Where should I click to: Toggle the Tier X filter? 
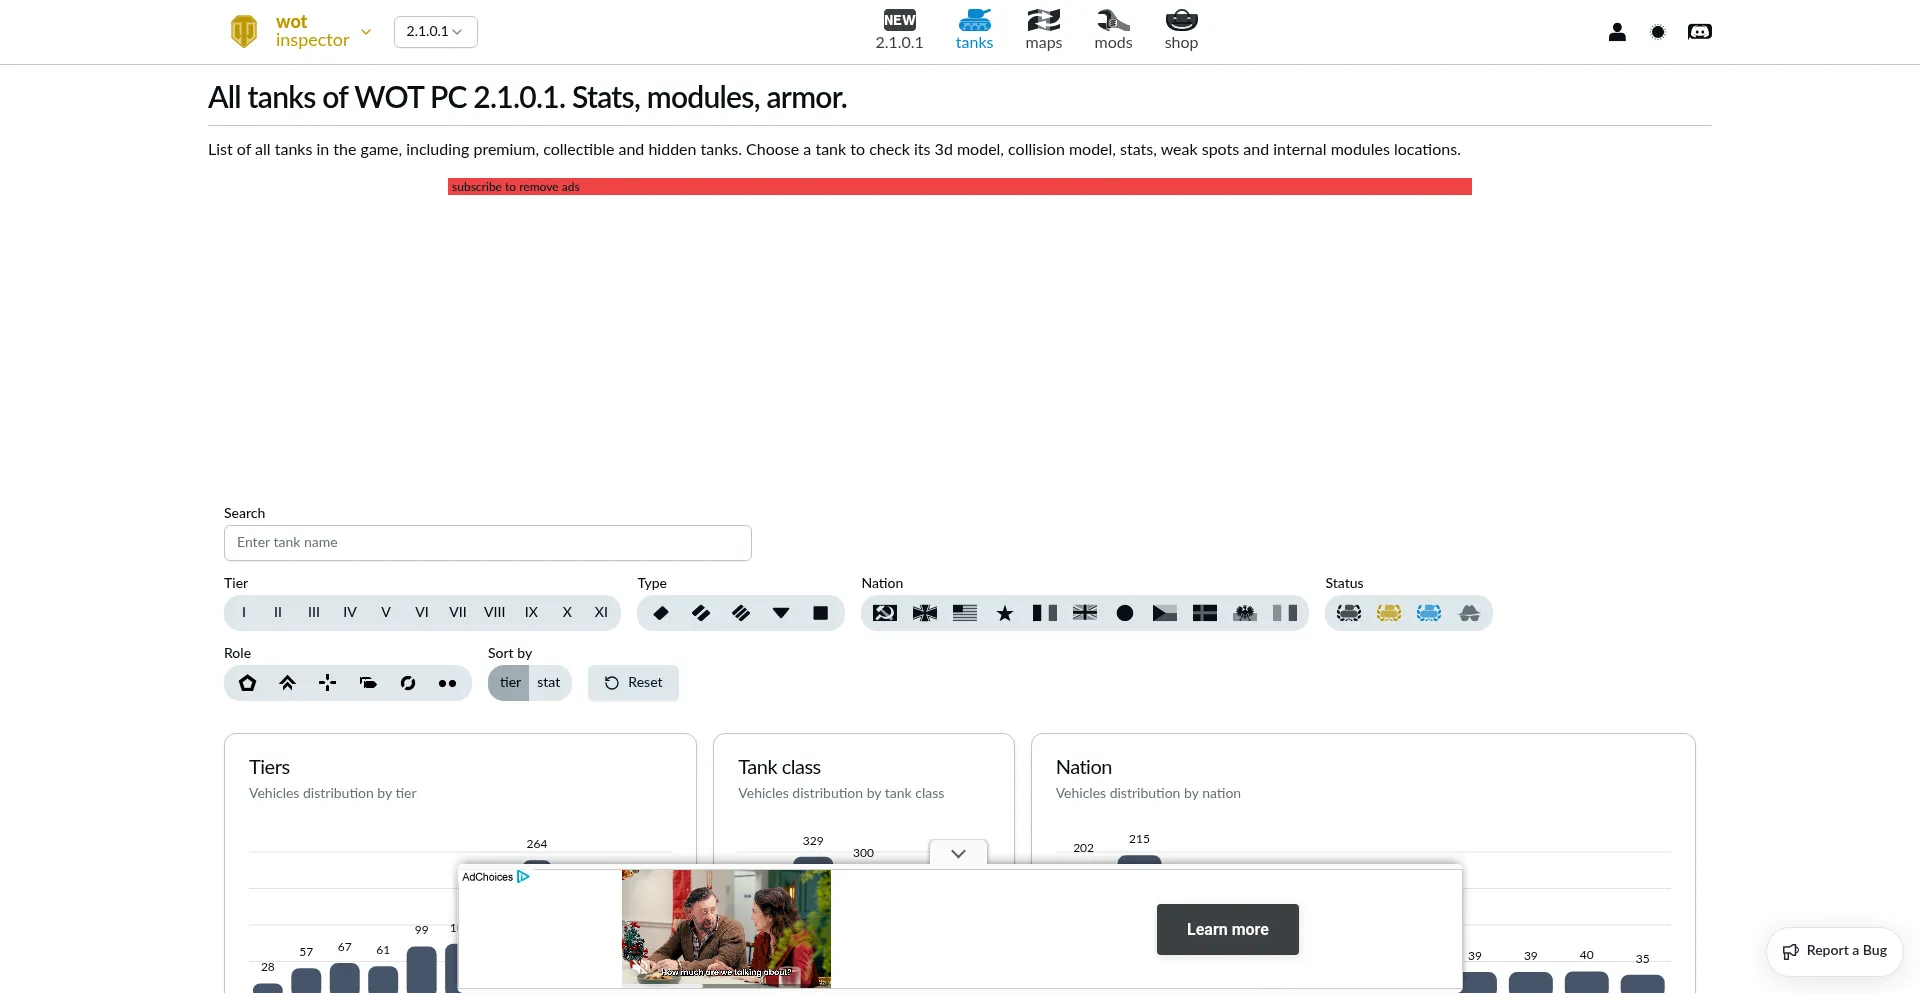(567, 613)
